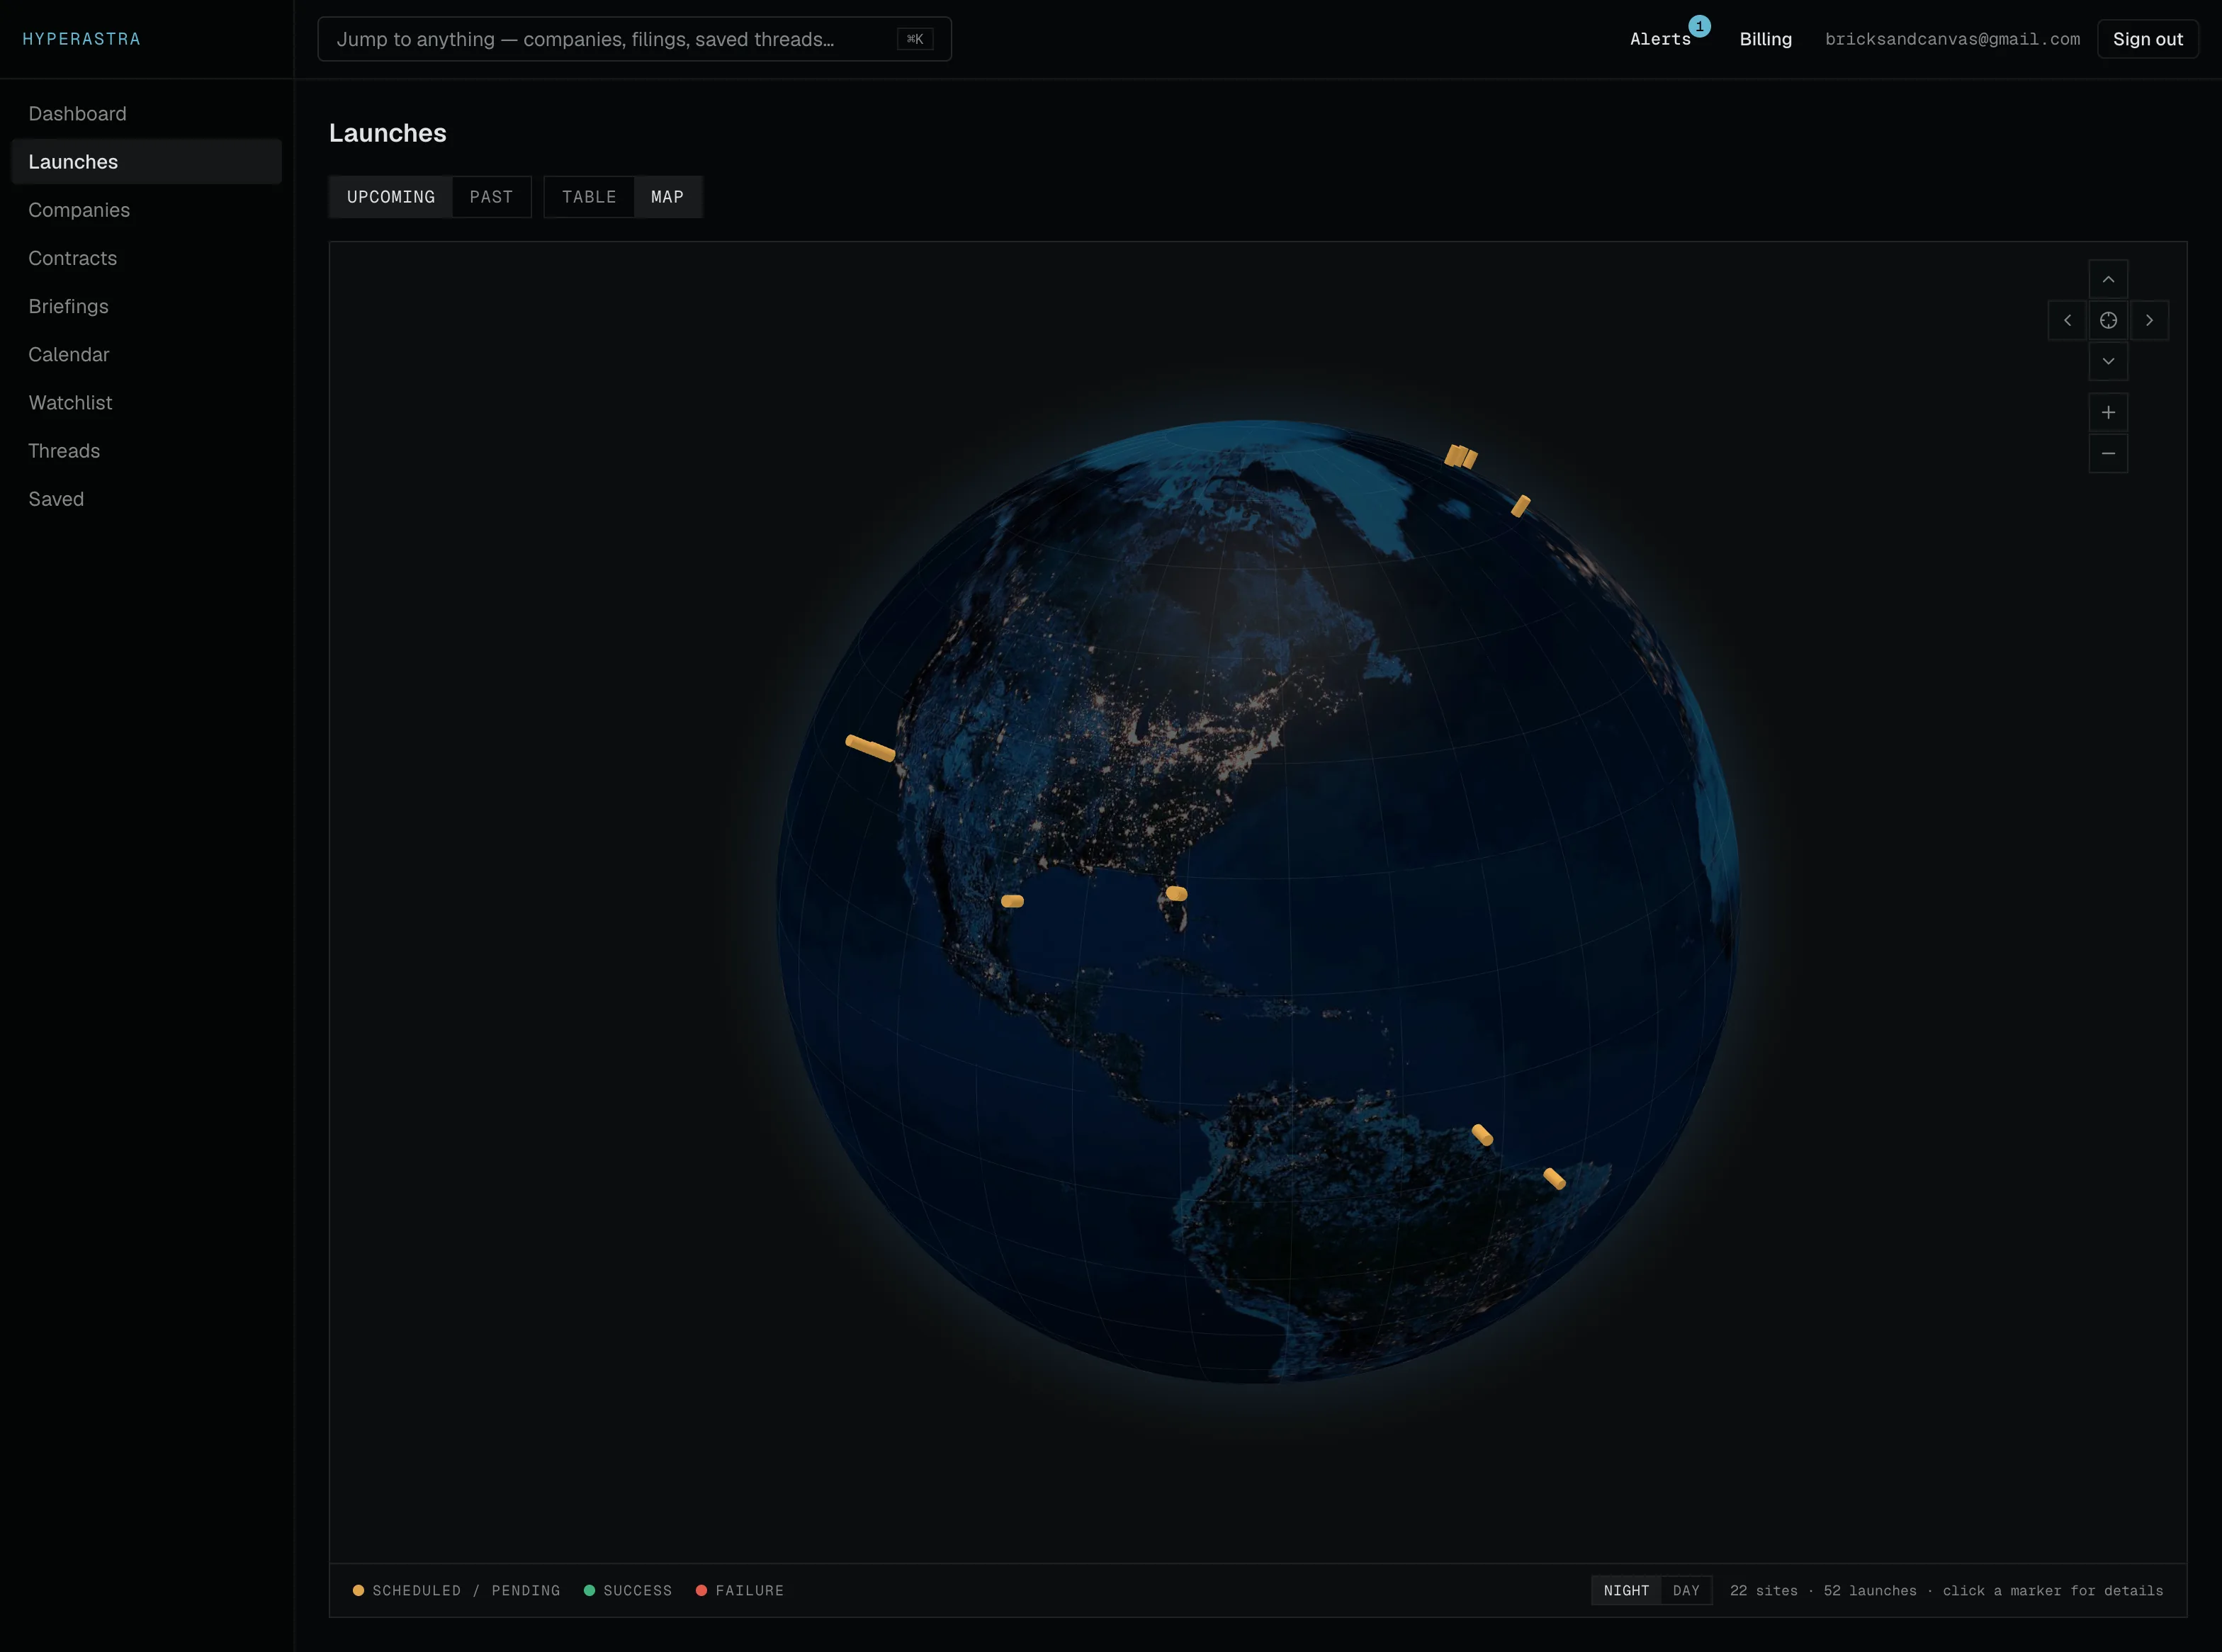Screen dimensions: 2222x1652
Task: Zoom out of the globe map
Action: [2108, 453]
